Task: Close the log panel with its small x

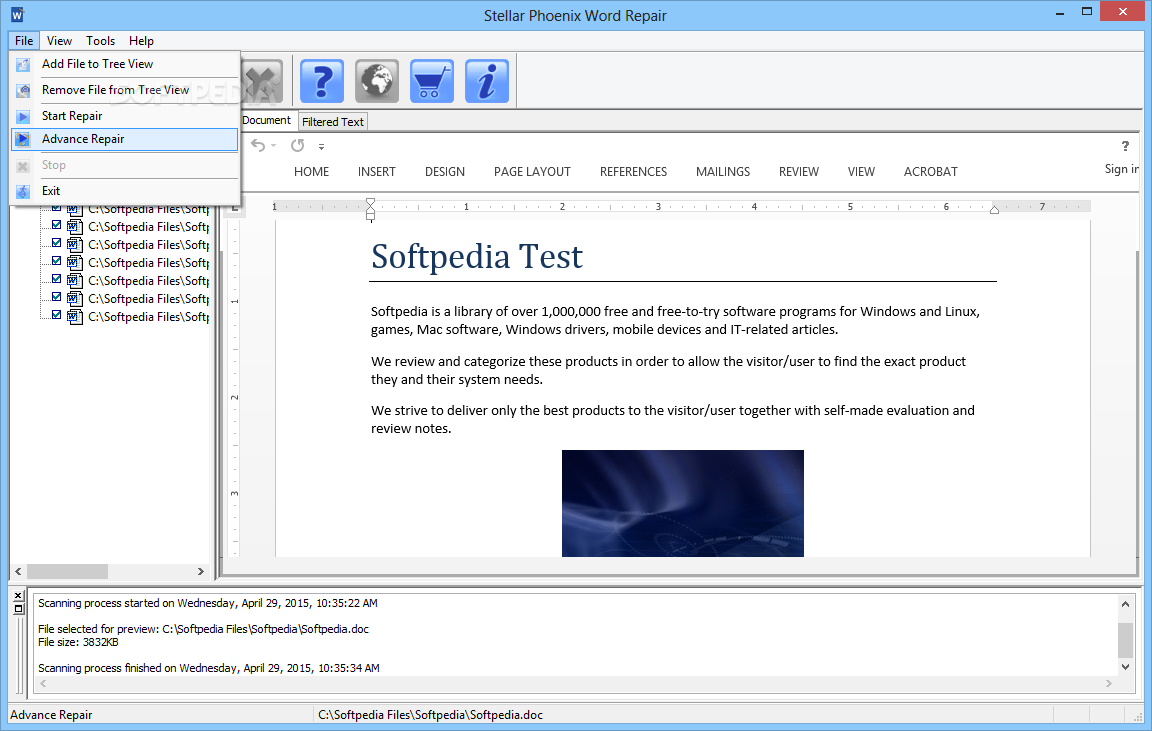Action: (x=18, y=596)
